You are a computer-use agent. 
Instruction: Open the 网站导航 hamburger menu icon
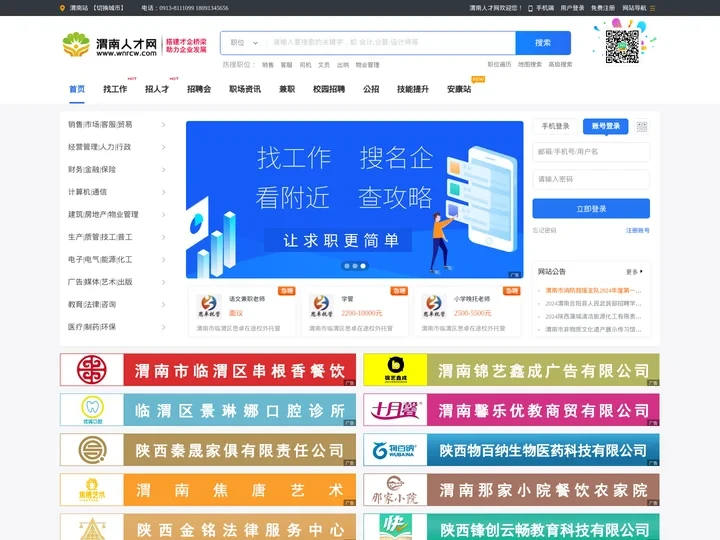pos(652,8)
